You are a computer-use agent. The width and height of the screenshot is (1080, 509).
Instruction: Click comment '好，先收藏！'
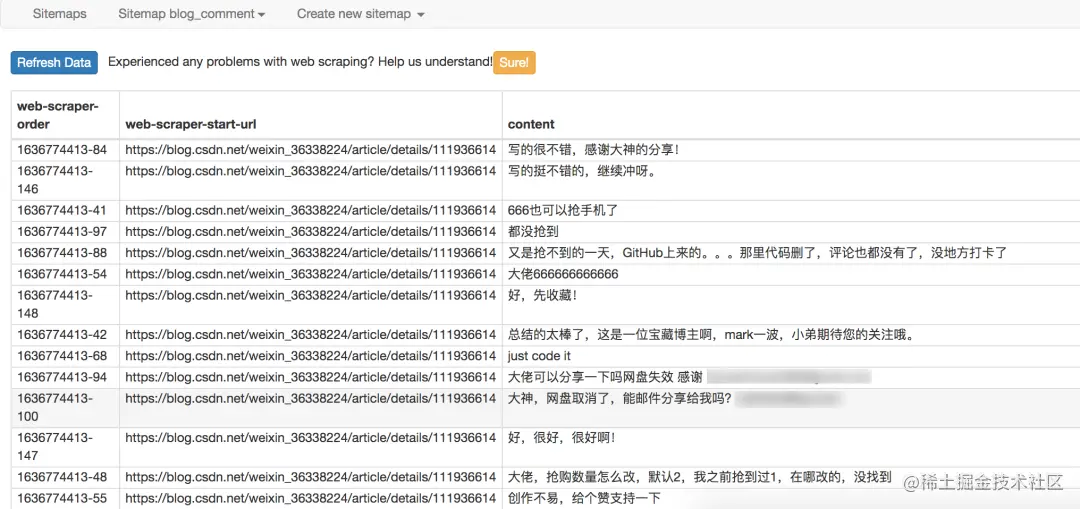coord(541,295)
